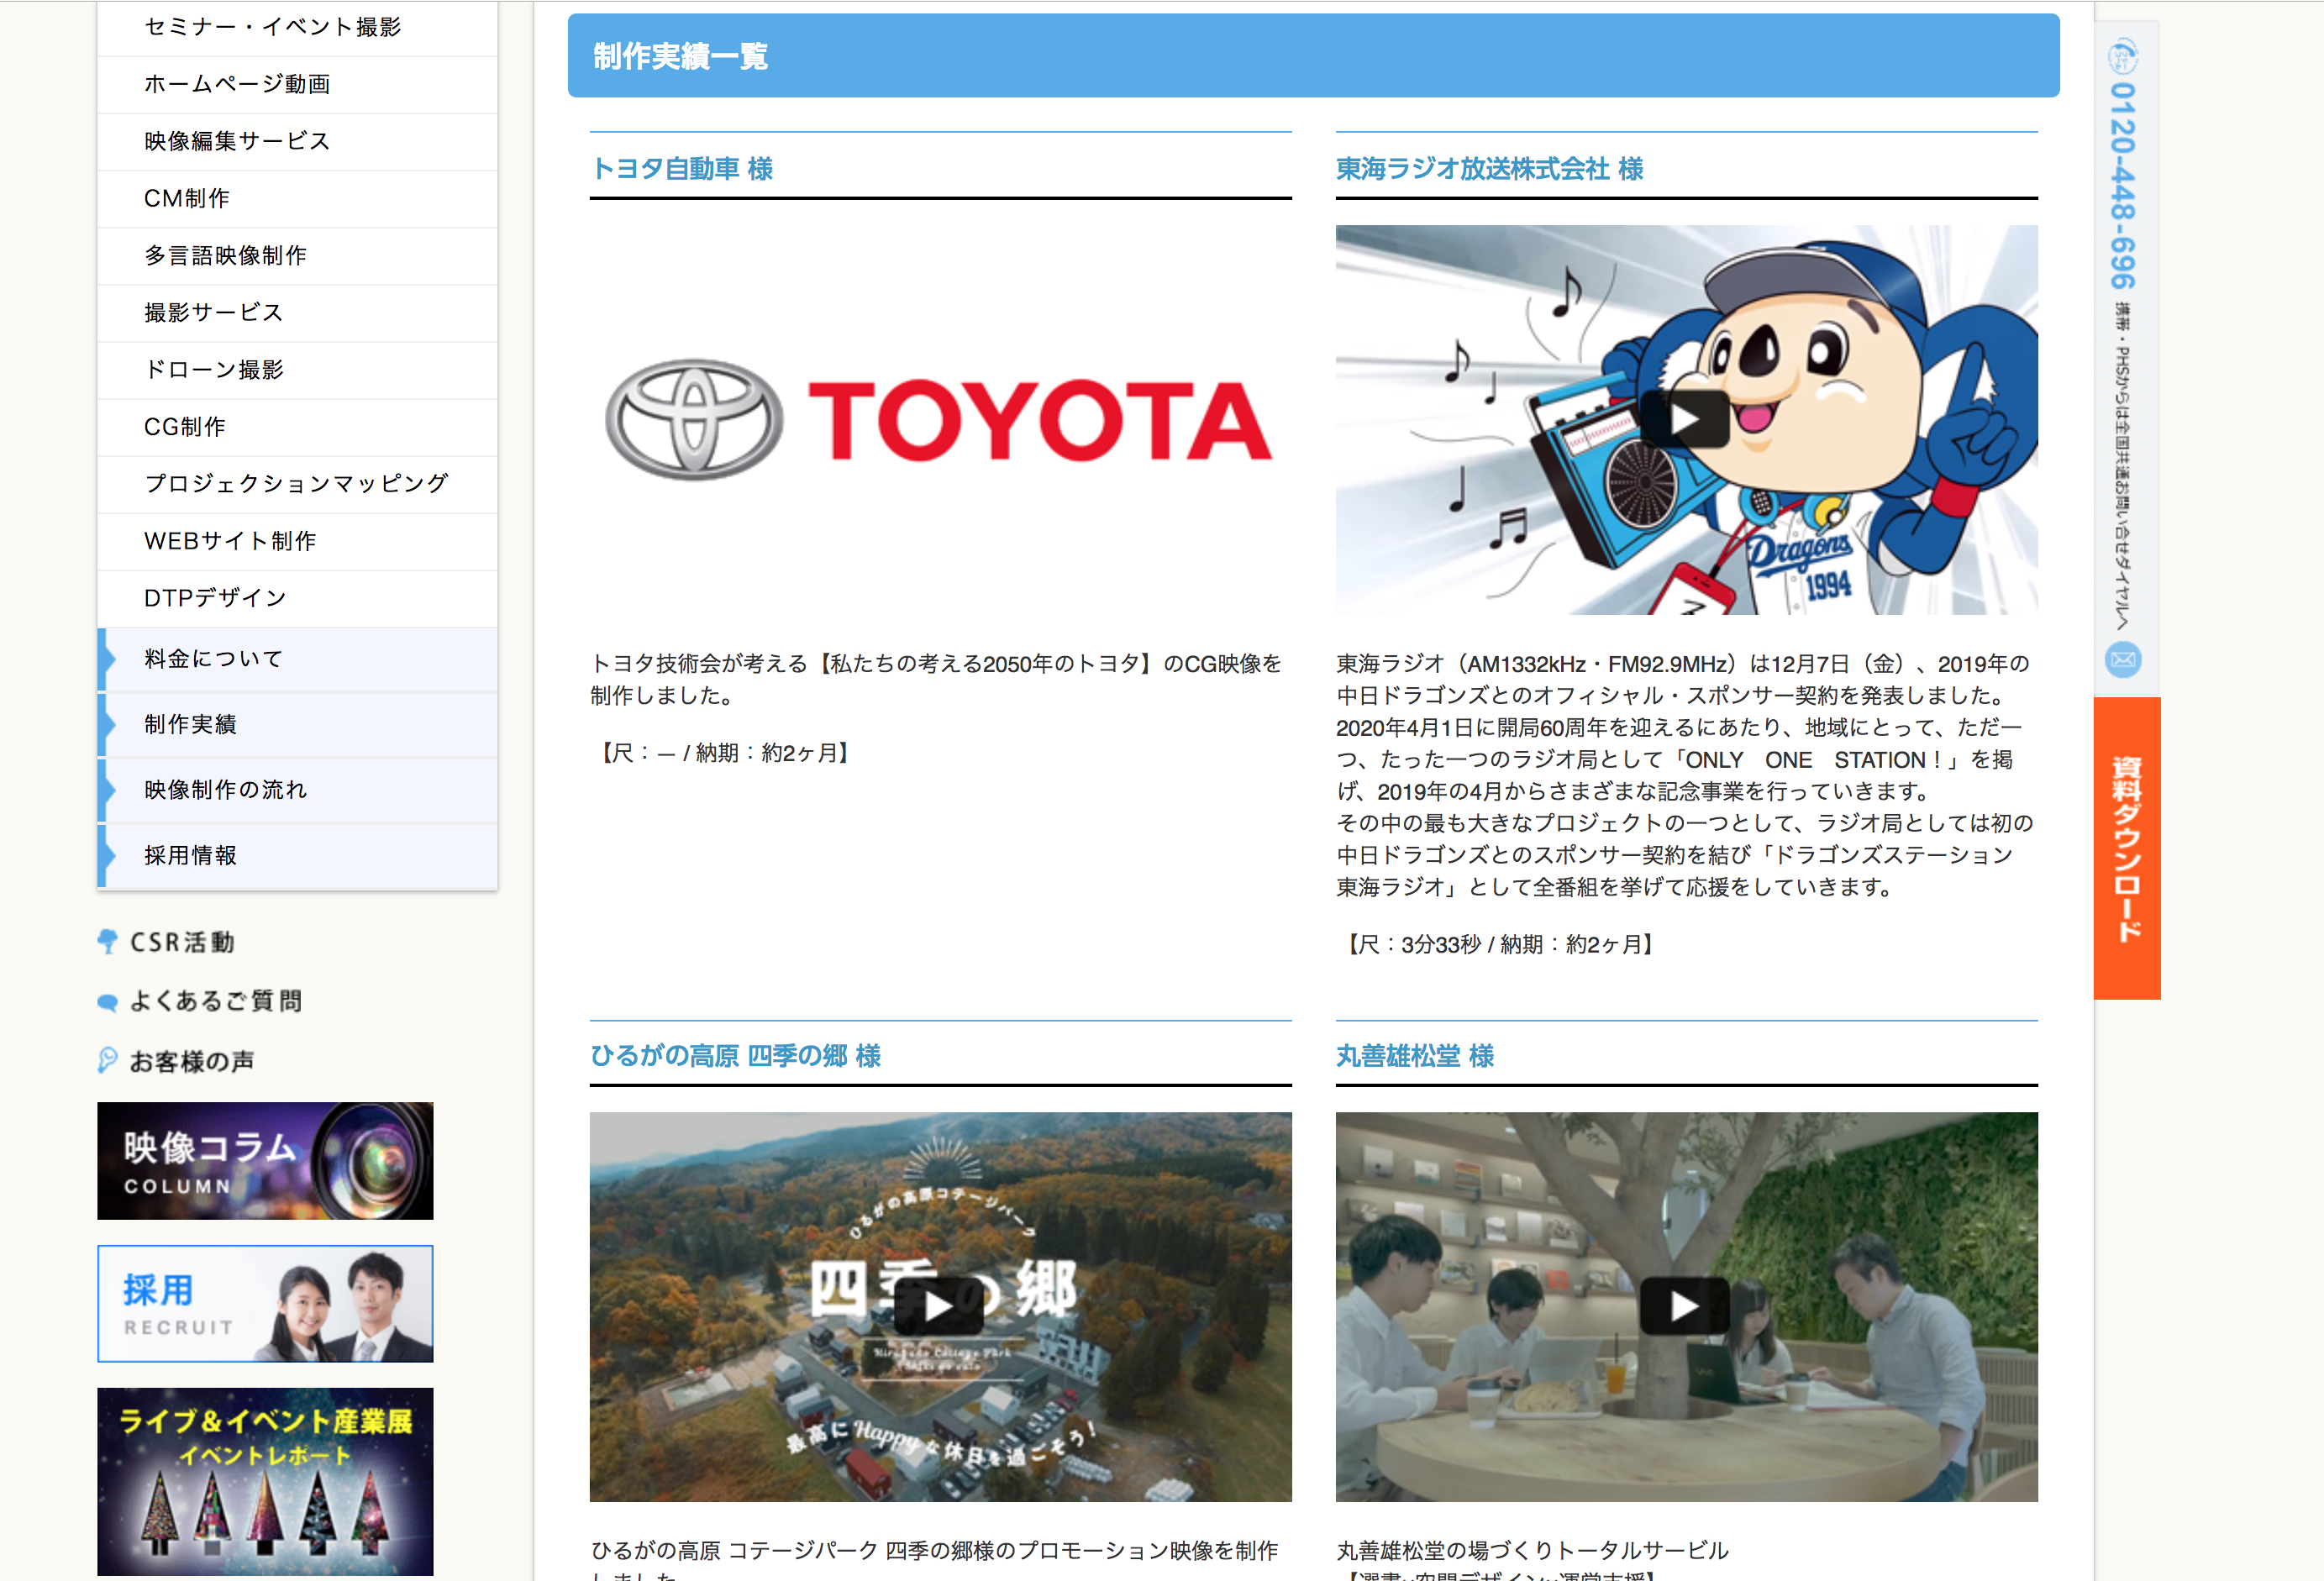The image size is (2324, 1581).
Task: Go to ドローン撮影 page
Action: [297, 370]
